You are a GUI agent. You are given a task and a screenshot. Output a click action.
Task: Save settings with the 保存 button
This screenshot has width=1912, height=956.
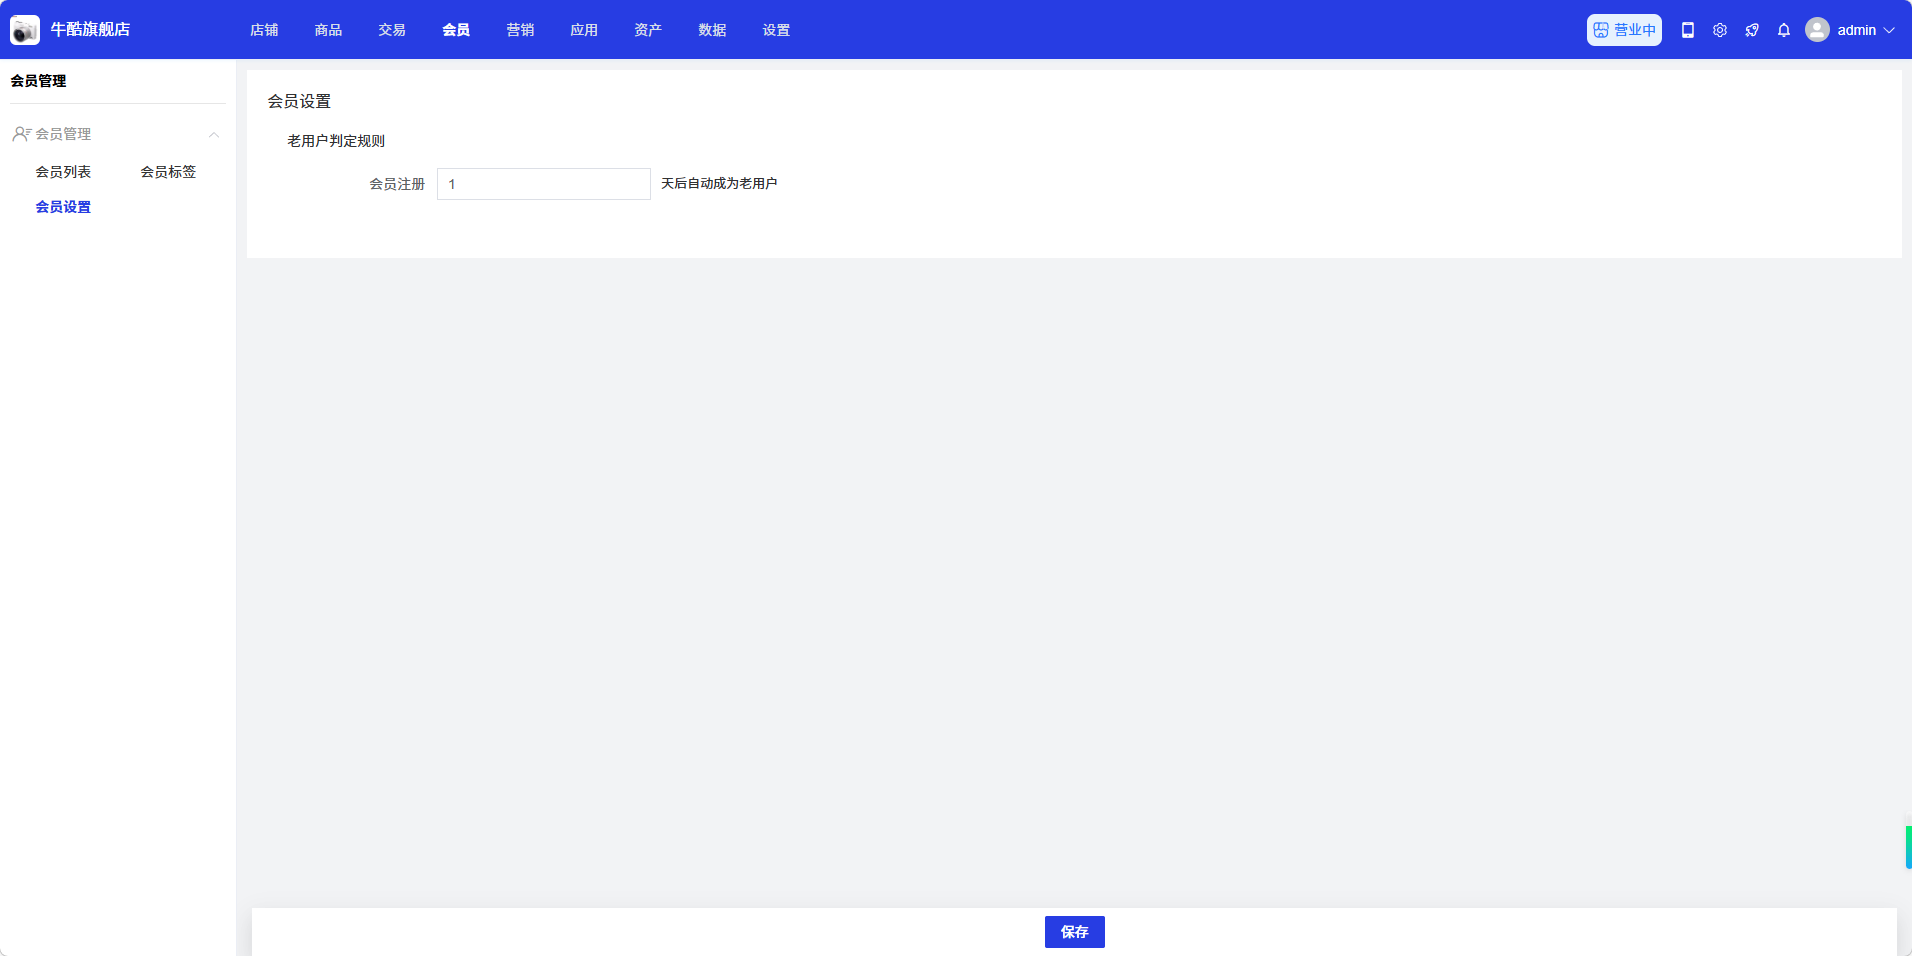pos(1075,932)
